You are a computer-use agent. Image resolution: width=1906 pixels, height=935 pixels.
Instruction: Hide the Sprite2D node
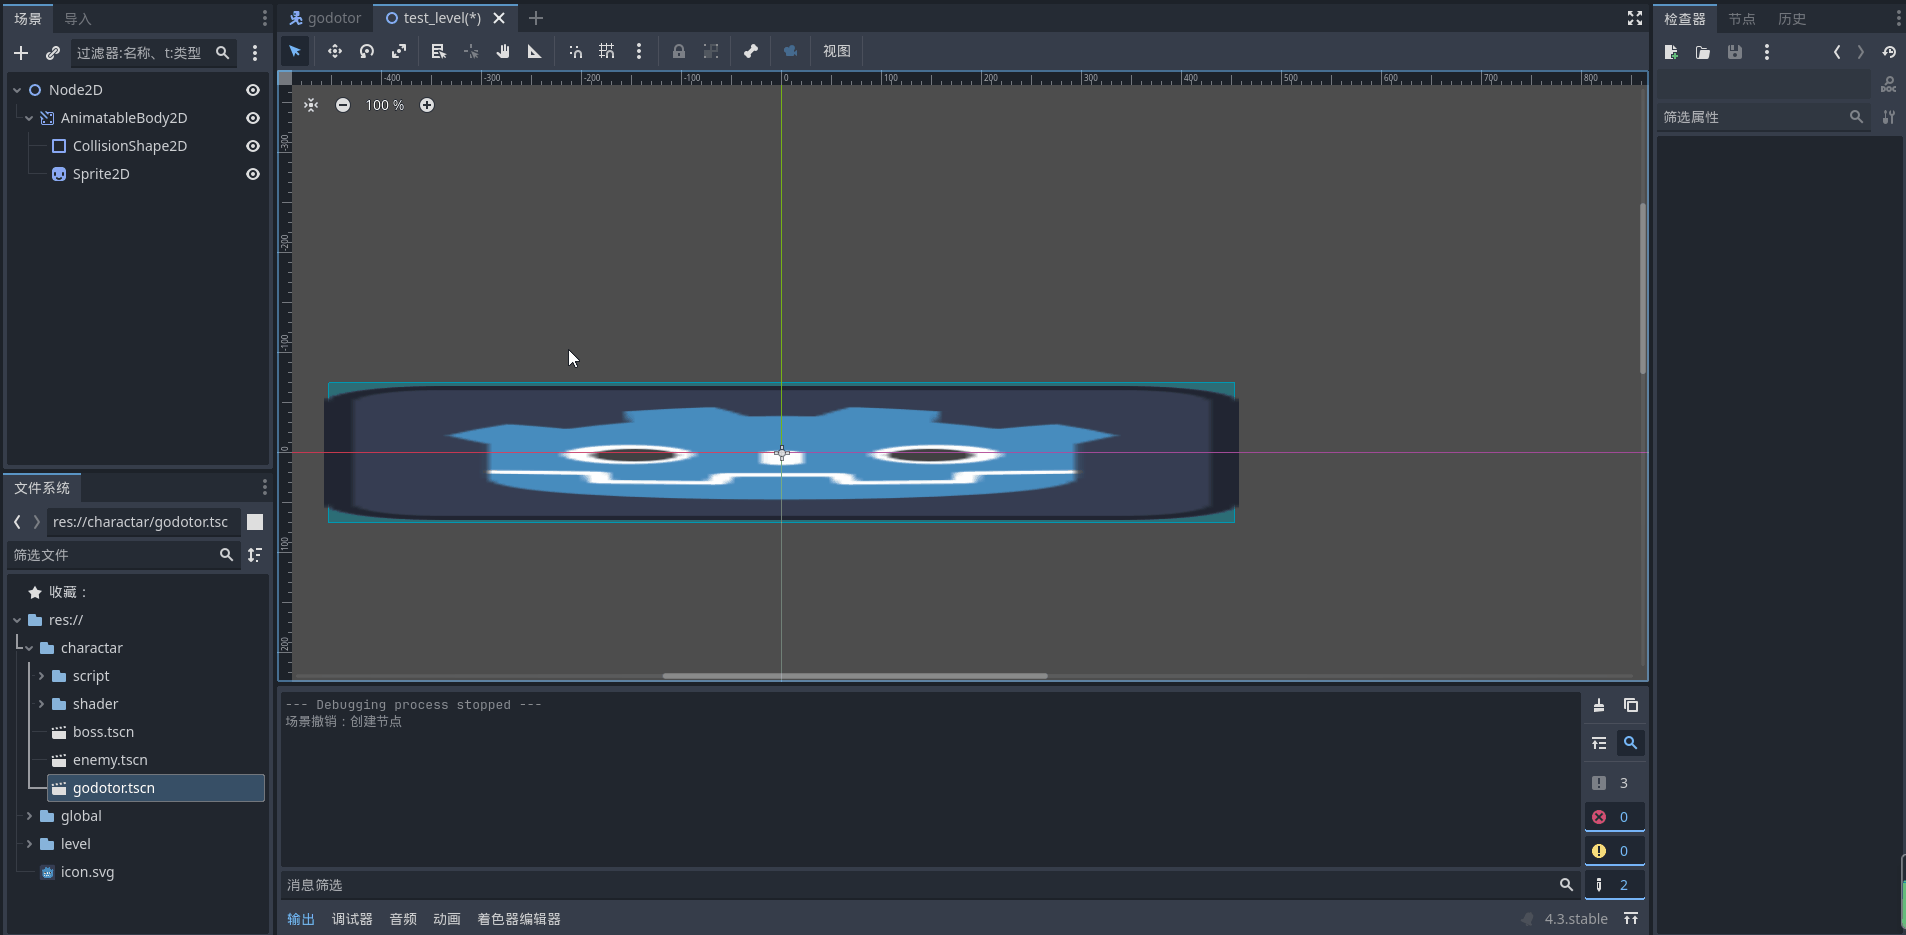[x=253, y=174]
